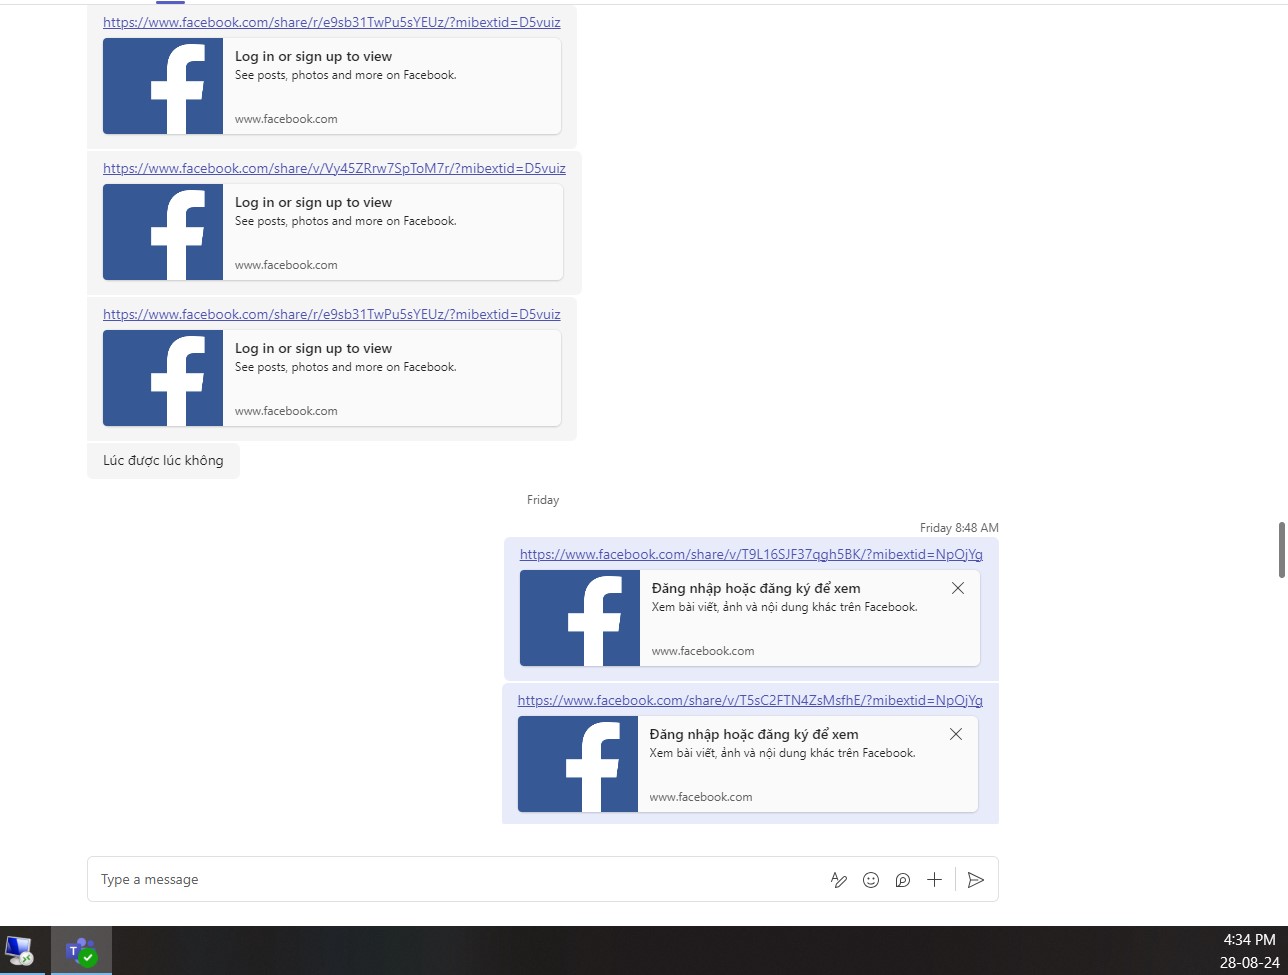Open the text formatting options in compose box

(x=839, y=880)
